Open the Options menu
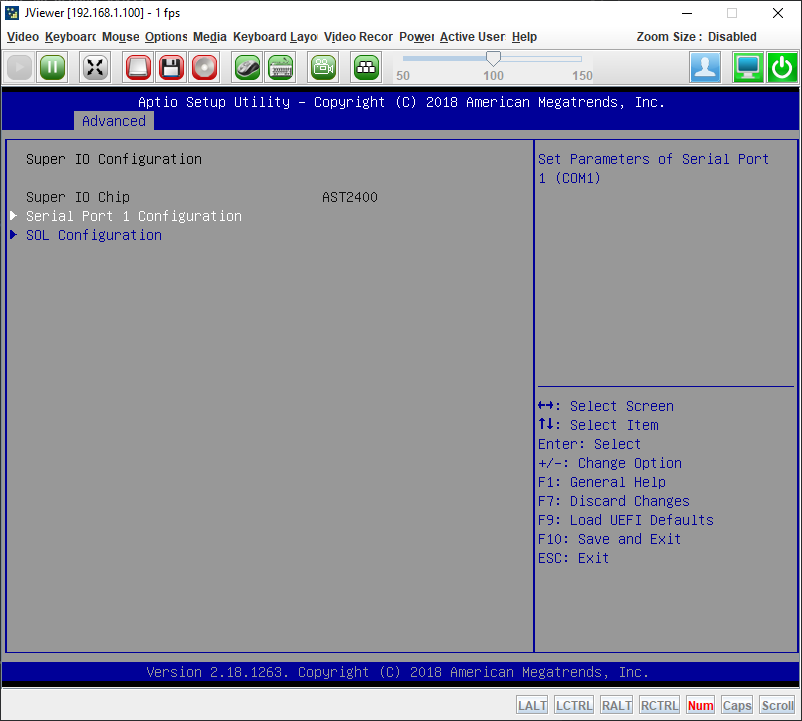Viewport: 802px width, 721px height. (x=166, y=37)
